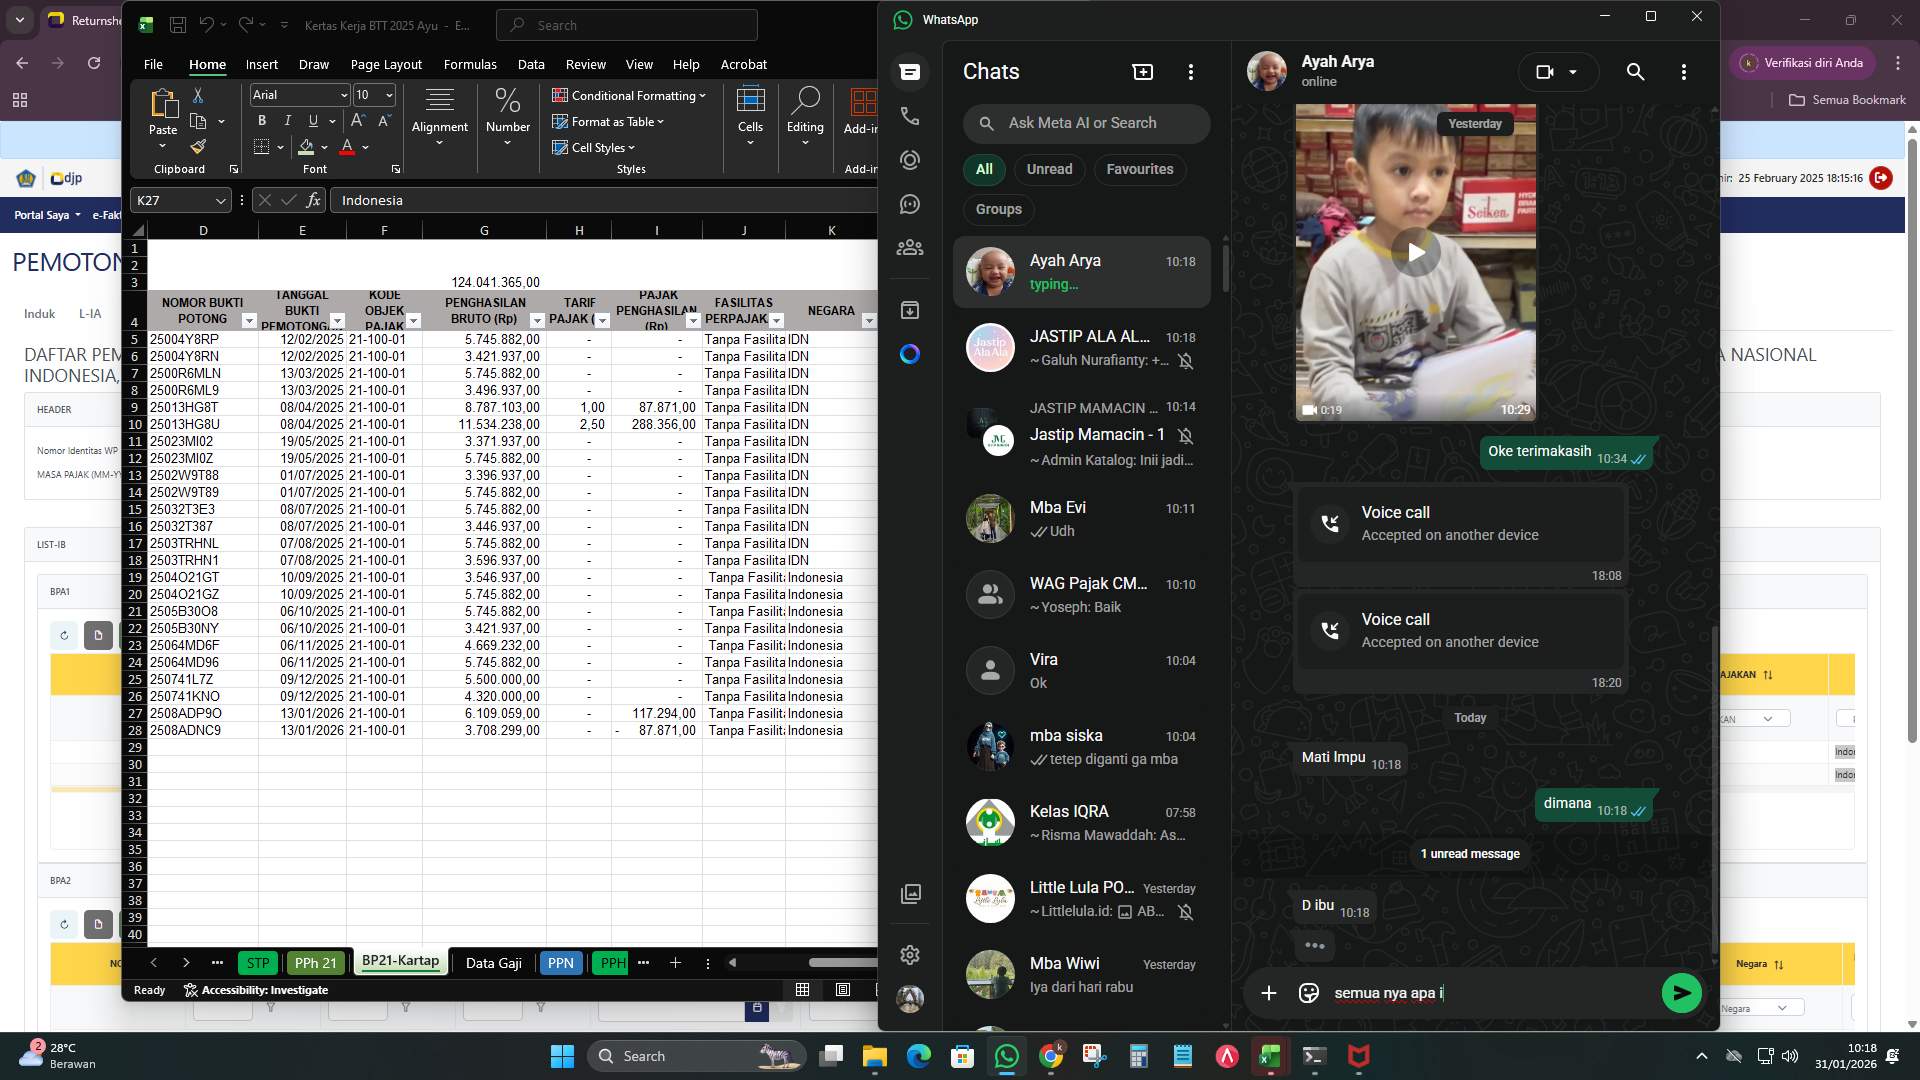
Task: Open WhatsApp Status updates panel
Action: (x=910, y=160)
